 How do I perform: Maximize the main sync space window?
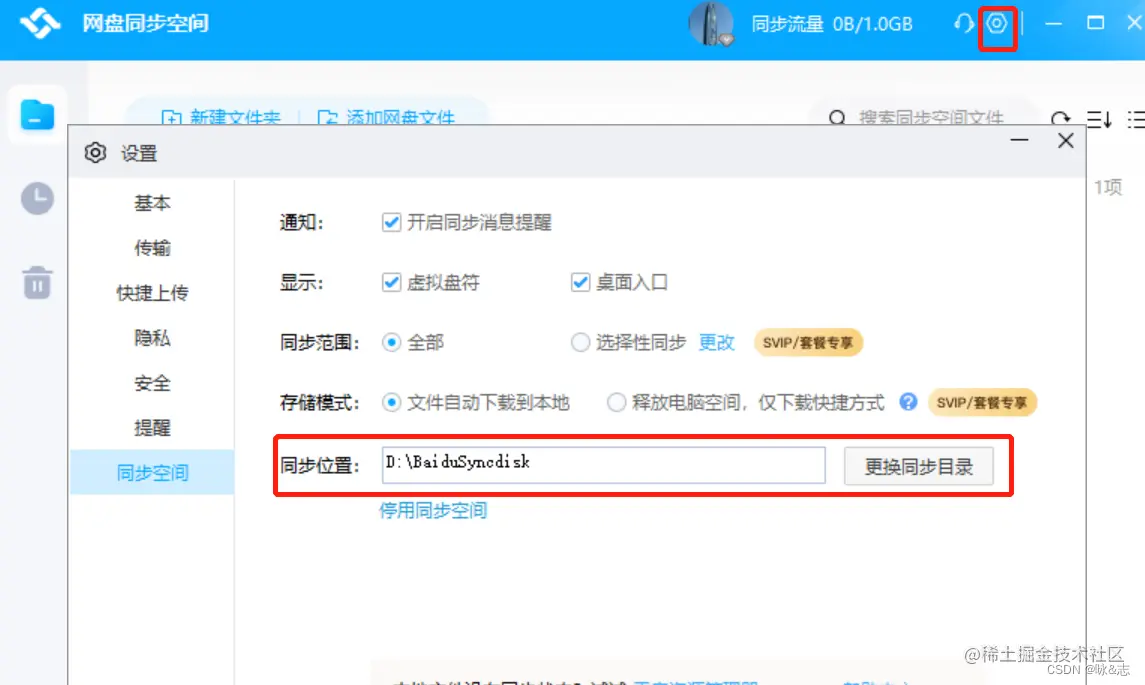1095,23
